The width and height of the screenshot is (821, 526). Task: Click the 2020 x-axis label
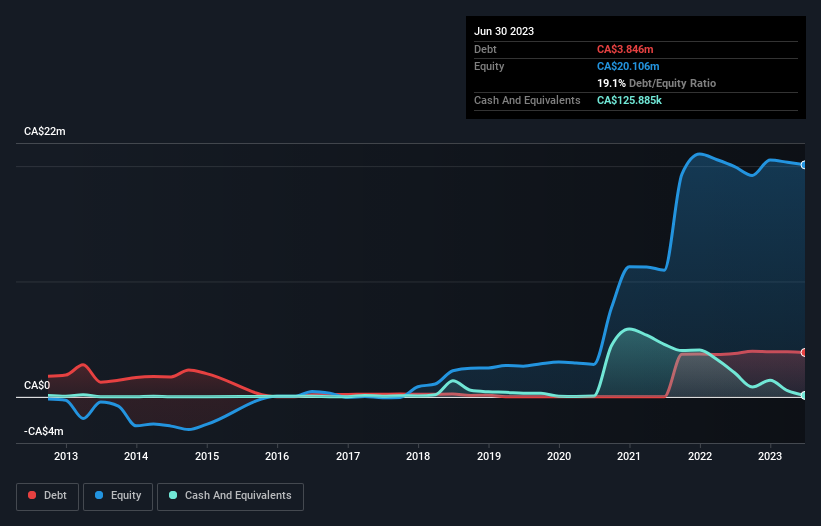tap(559, 456)
